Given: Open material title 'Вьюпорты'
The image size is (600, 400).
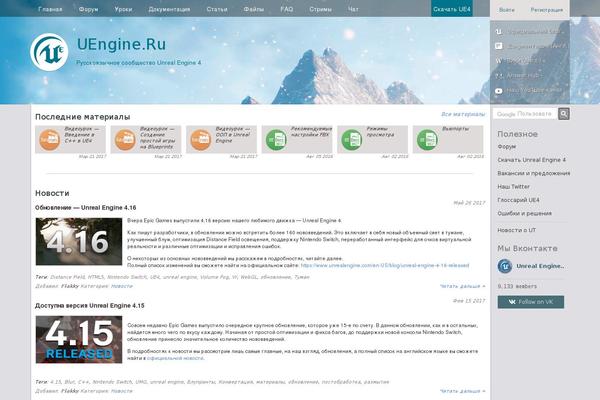Looking at the screenshot, I should [455, 129].
